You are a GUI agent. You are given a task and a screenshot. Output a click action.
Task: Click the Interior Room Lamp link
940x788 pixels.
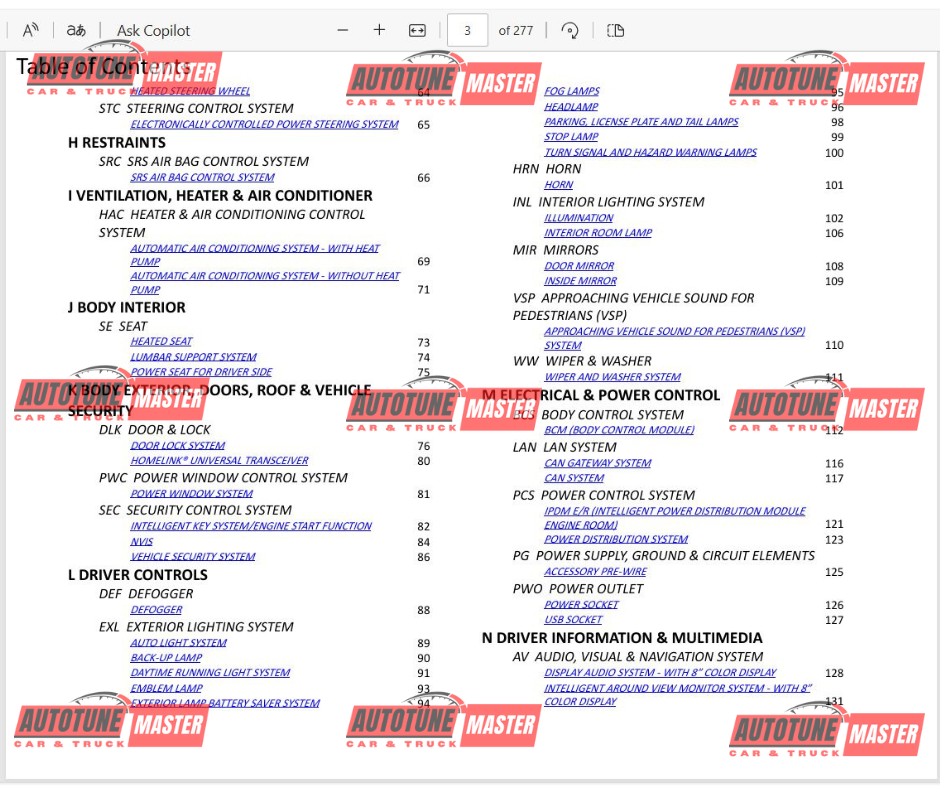(597, 233)
